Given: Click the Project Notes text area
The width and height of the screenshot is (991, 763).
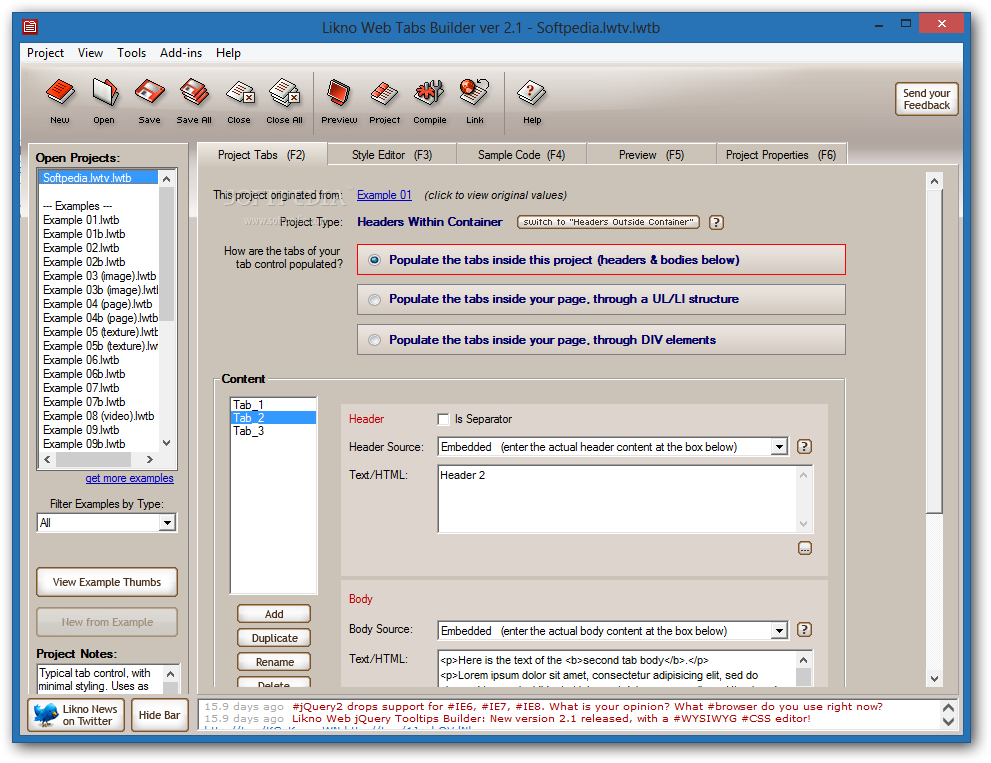Looking at the screenshot, I should point(100,679).
